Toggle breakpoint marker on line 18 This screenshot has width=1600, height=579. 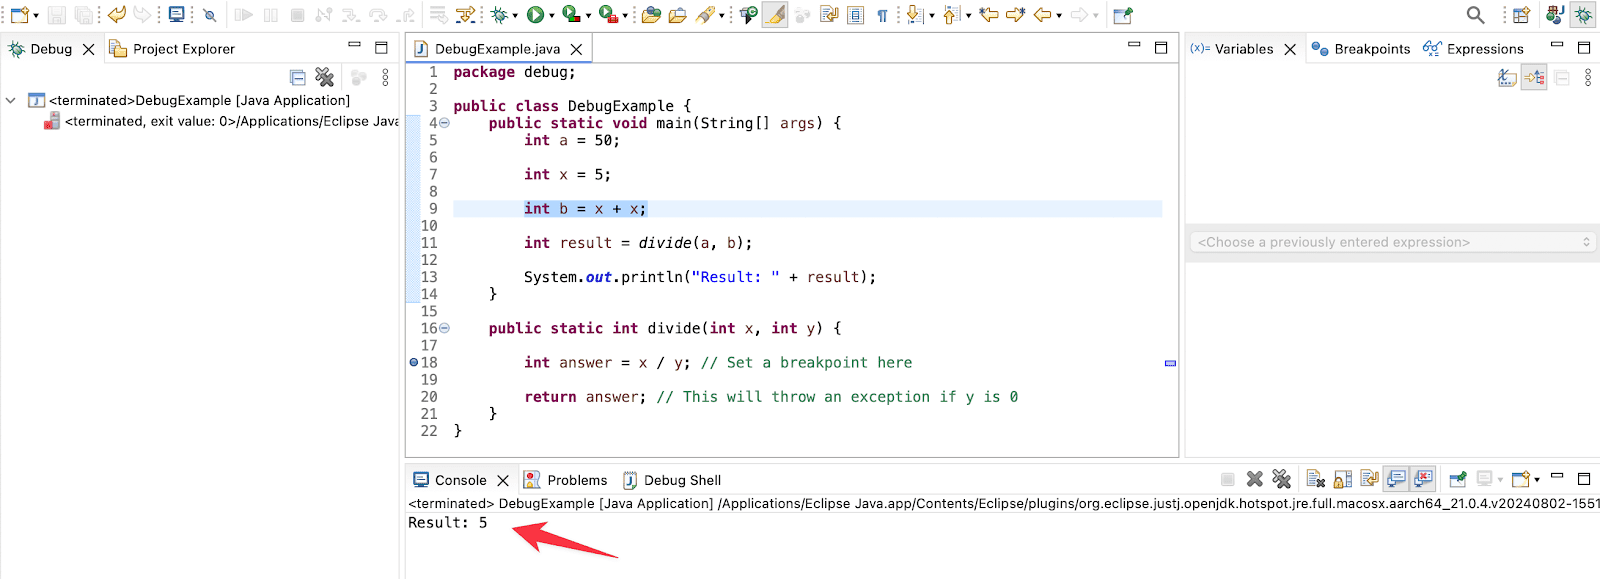coord(414,362)
